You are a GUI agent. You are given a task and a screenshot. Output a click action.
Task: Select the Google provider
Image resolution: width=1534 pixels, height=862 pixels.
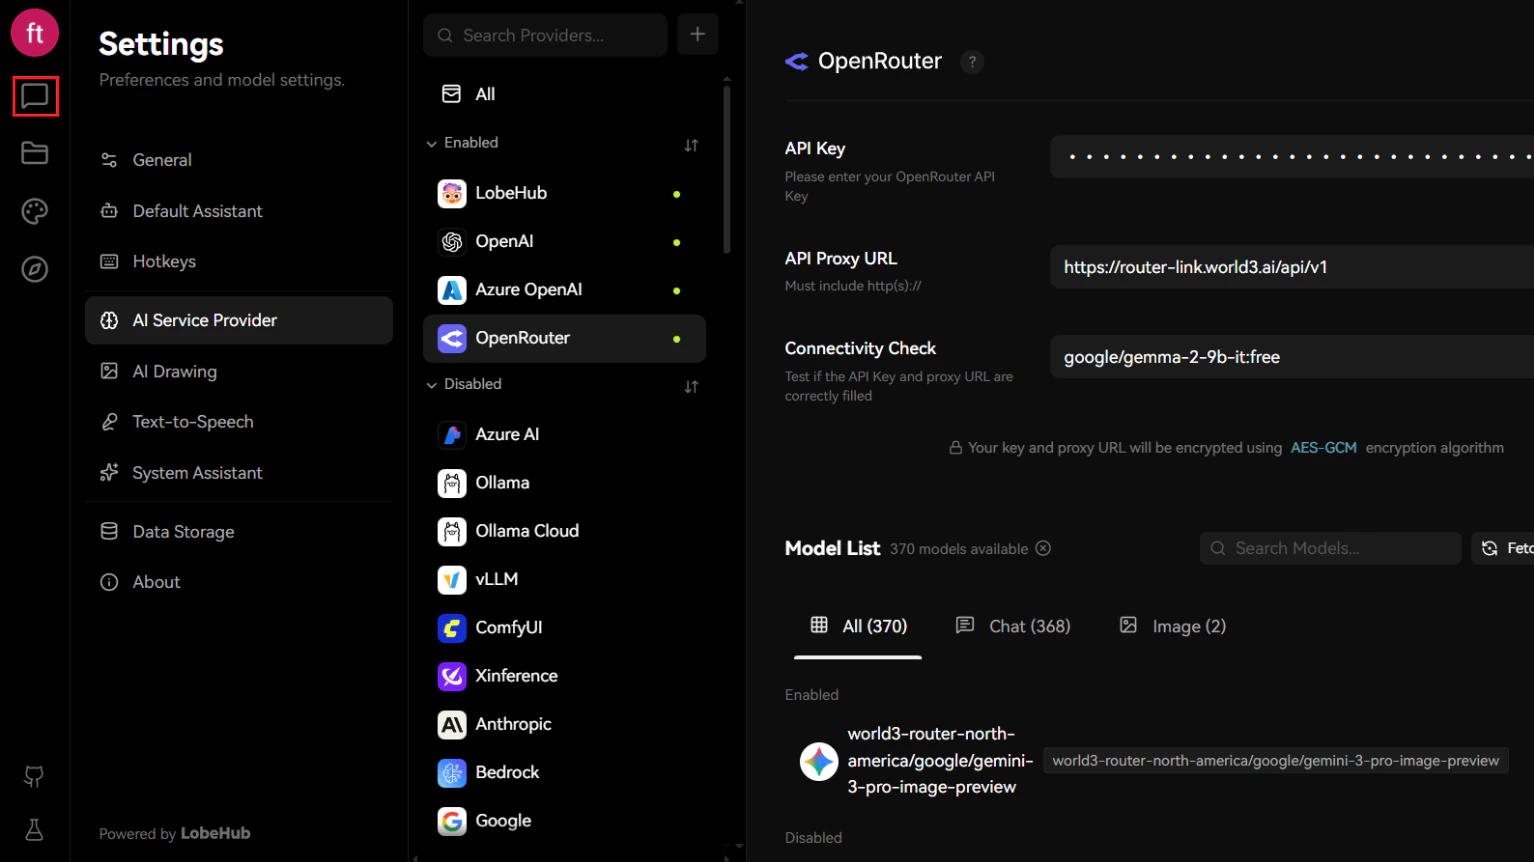coord(564,821)
